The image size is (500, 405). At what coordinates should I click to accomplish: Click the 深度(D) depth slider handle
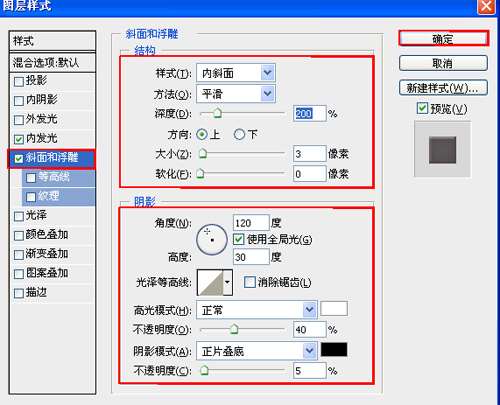coord(217,113)
